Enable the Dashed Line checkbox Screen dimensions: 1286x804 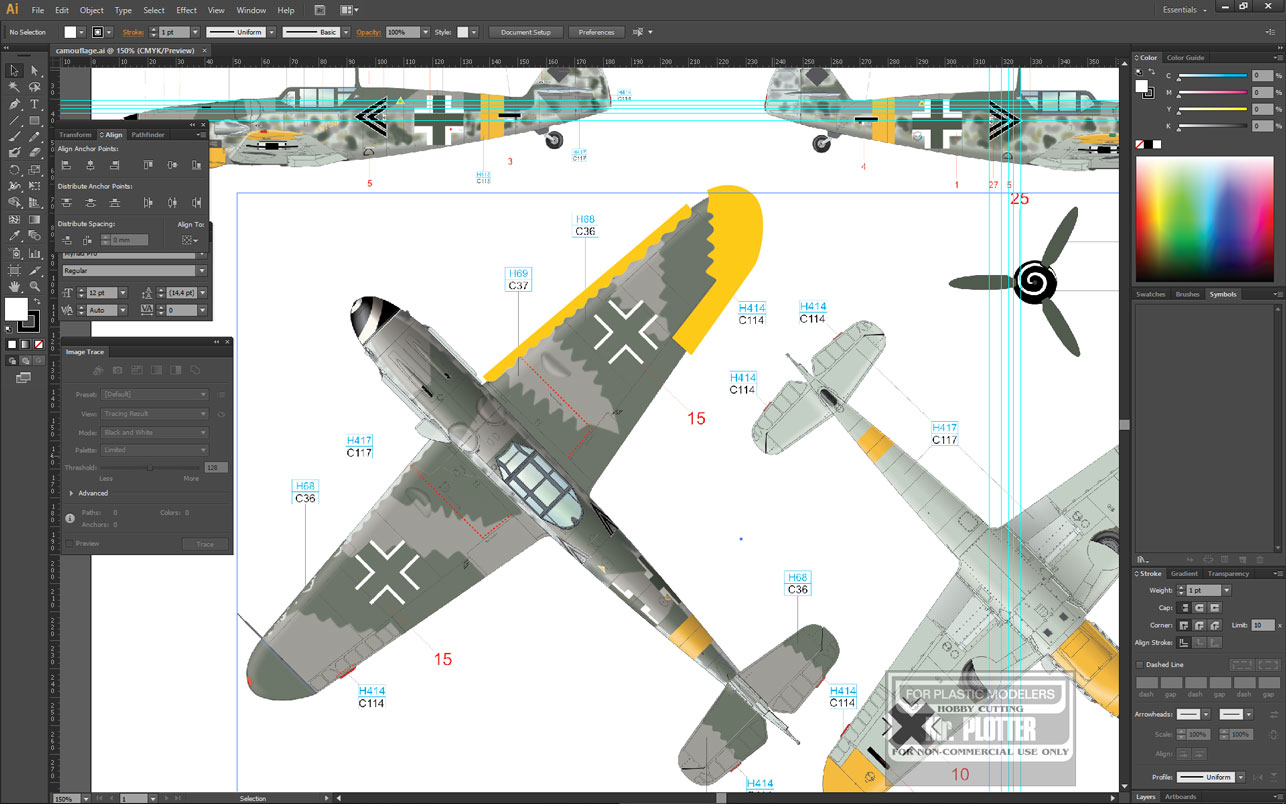pyautogui.click(x=1140, y=665)
